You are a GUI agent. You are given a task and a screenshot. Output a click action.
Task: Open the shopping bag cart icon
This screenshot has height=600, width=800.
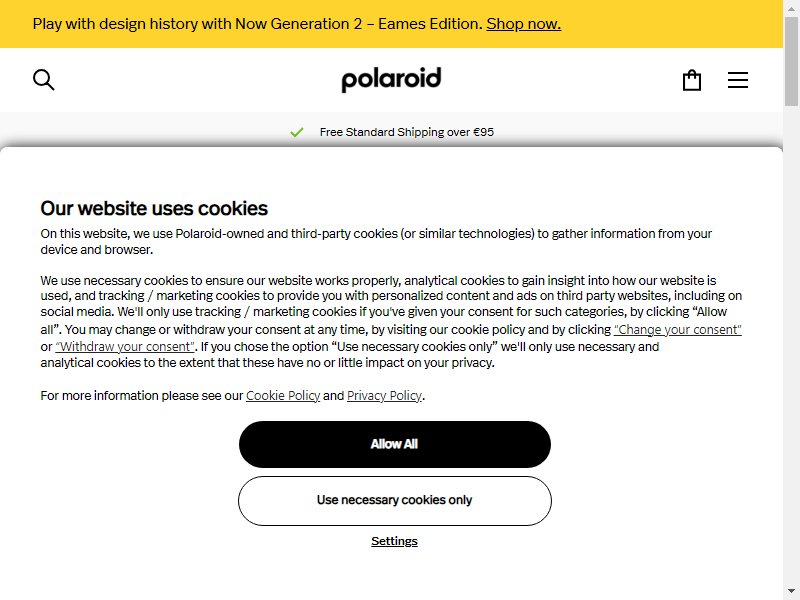tap(692, 80)
